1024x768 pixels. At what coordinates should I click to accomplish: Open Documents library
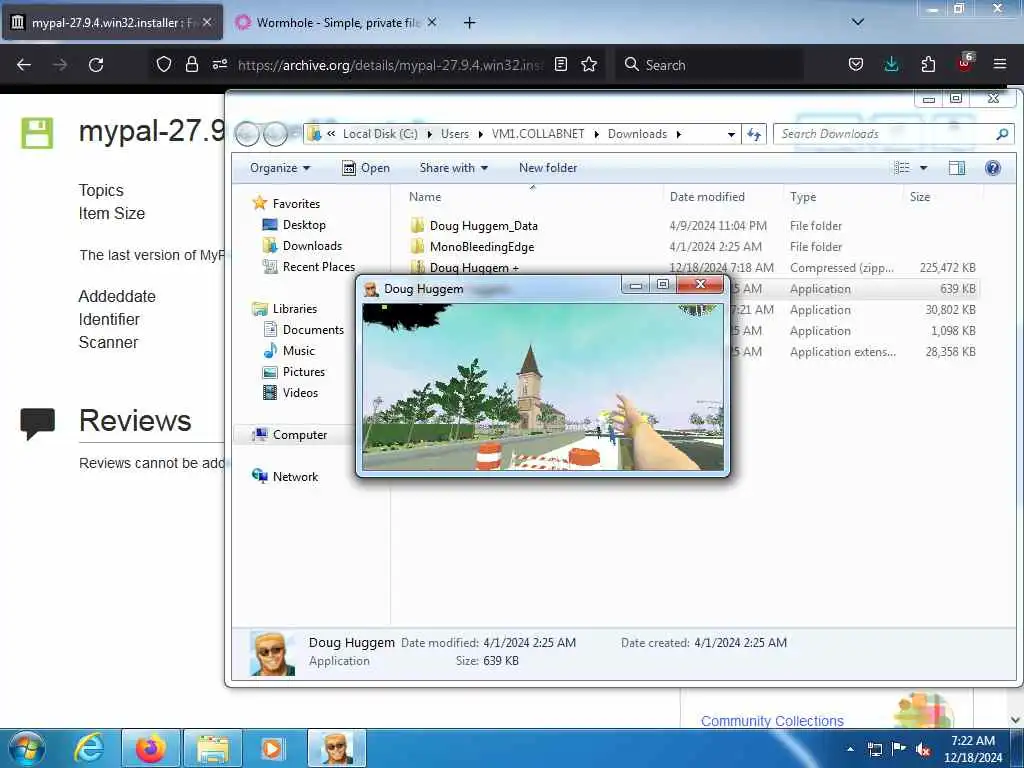tap(313, 330)
